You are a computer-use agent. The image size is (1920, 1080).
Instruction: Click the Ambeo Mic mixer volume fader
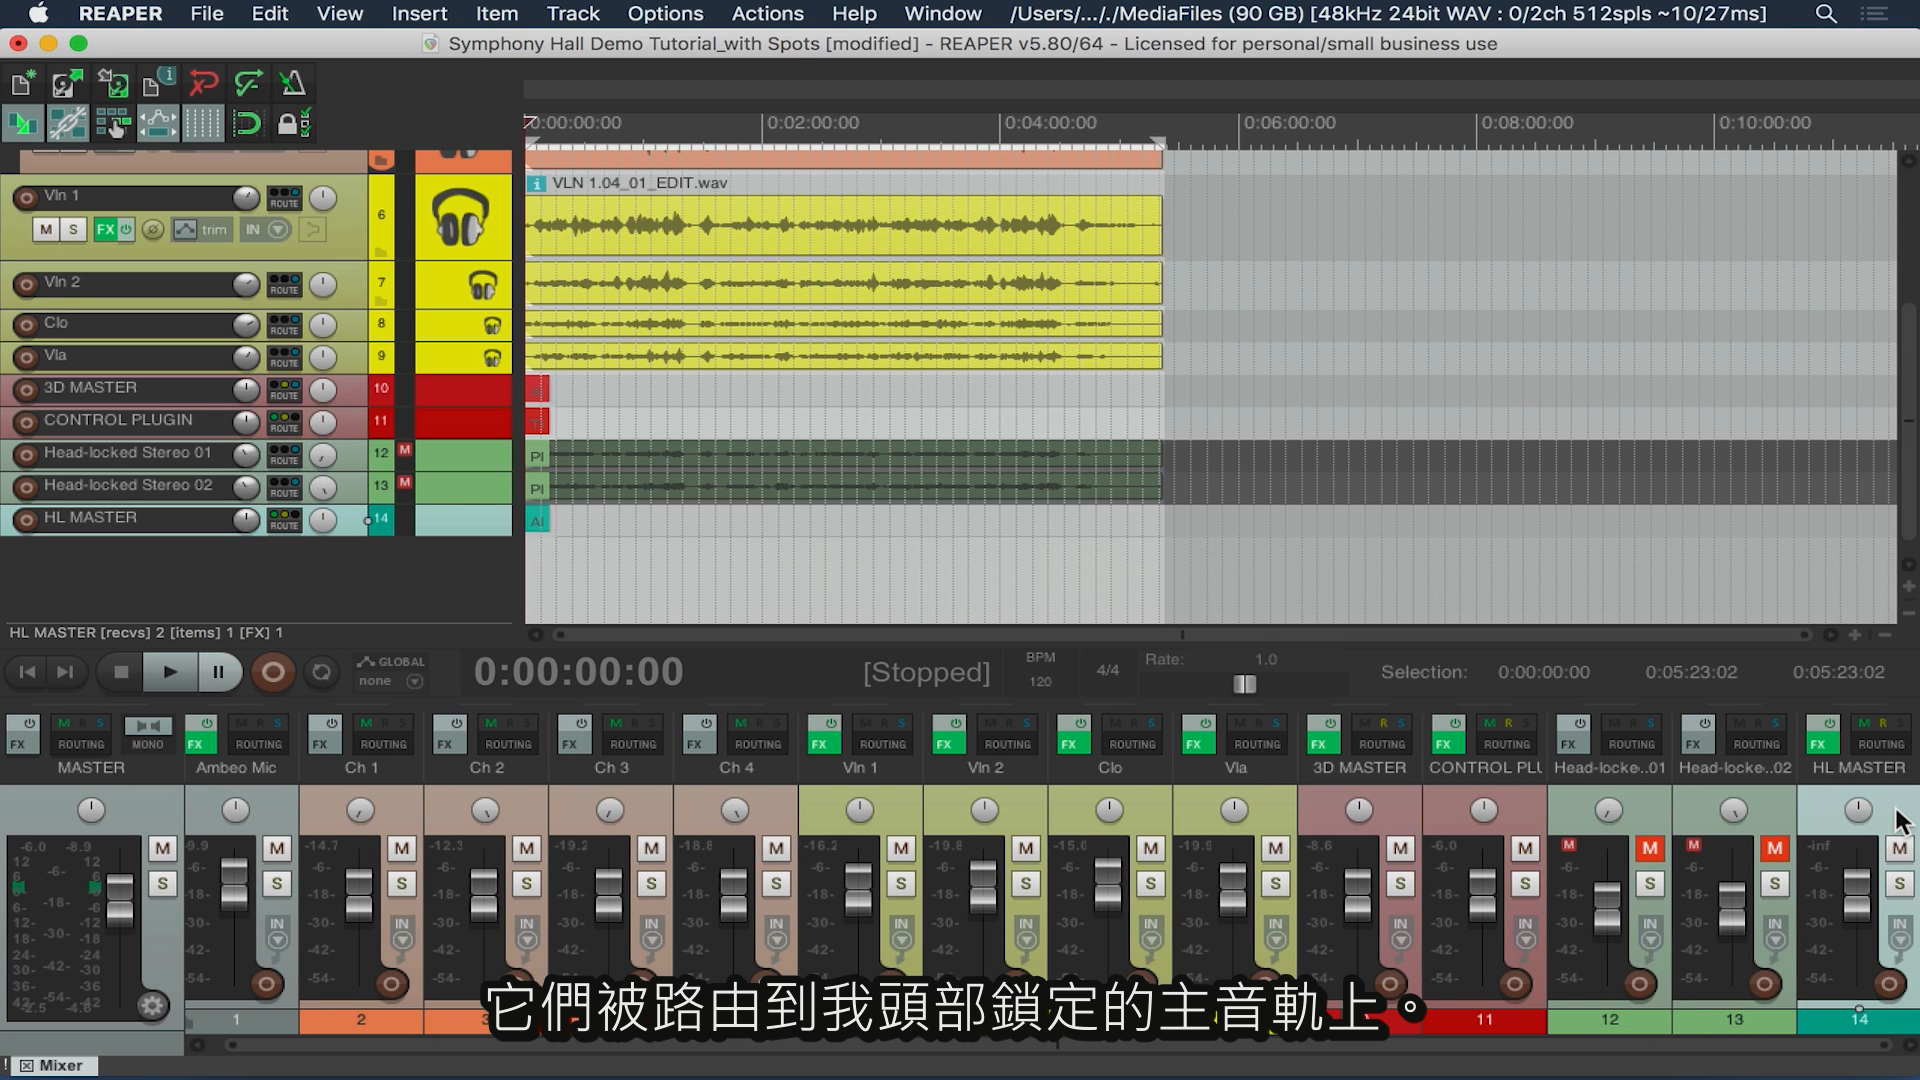(234, 884)
